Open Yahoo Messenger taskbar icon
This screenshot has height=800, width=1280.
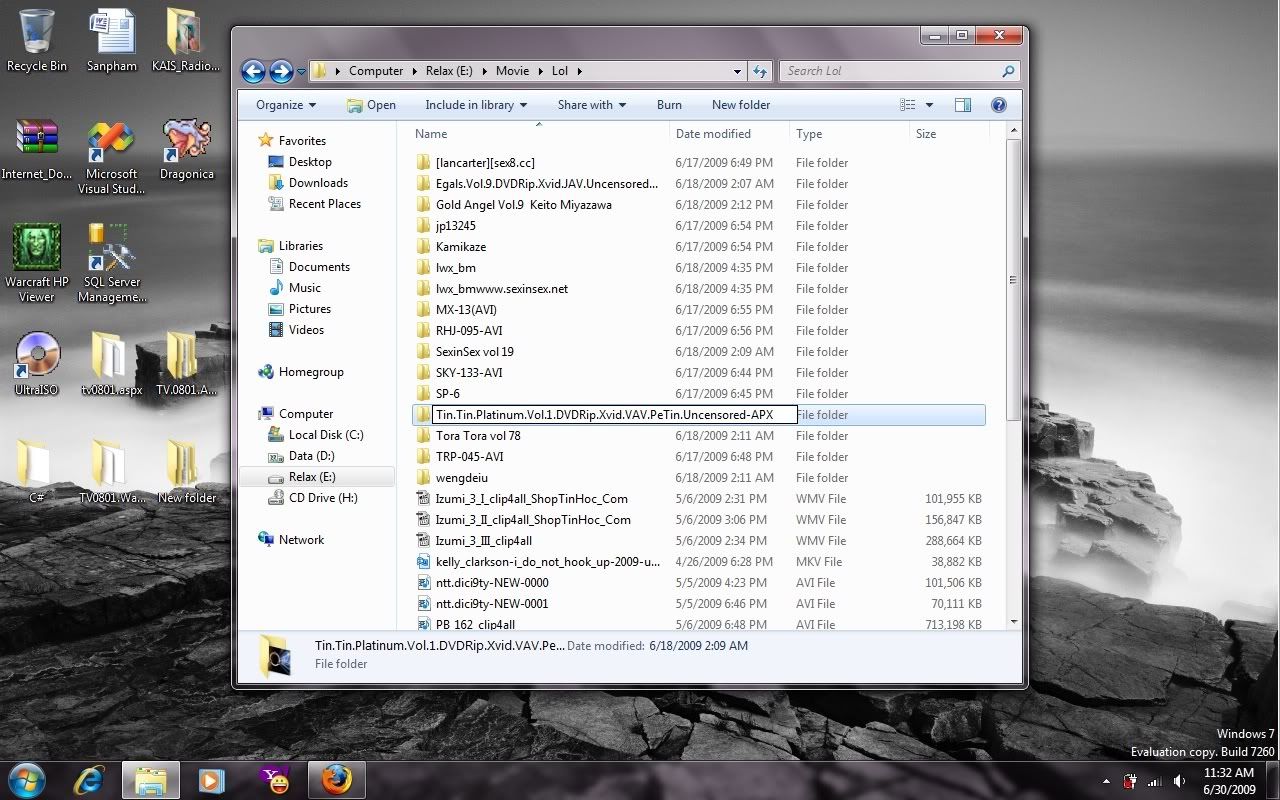(x=273, y=779)
